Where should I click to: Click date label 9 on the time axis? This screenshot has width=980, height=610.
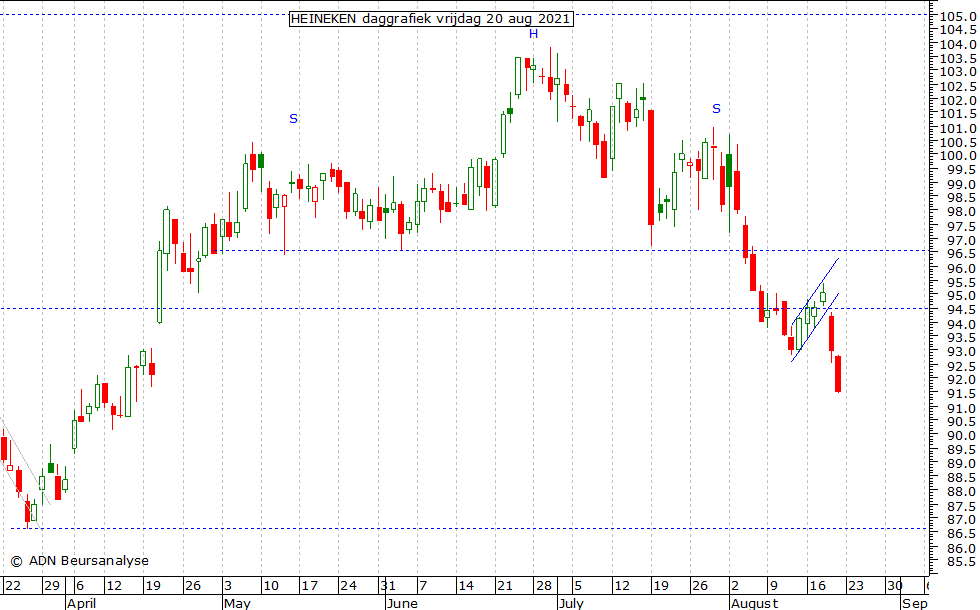774,586
